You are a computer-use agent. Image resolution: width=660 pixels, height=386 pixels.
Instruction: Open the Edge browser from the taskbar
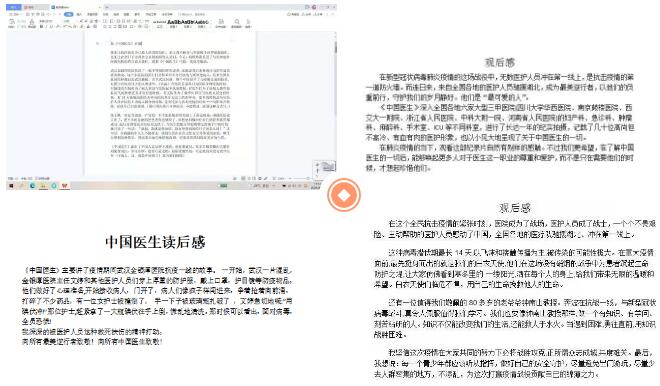click(x=32, y=186)
